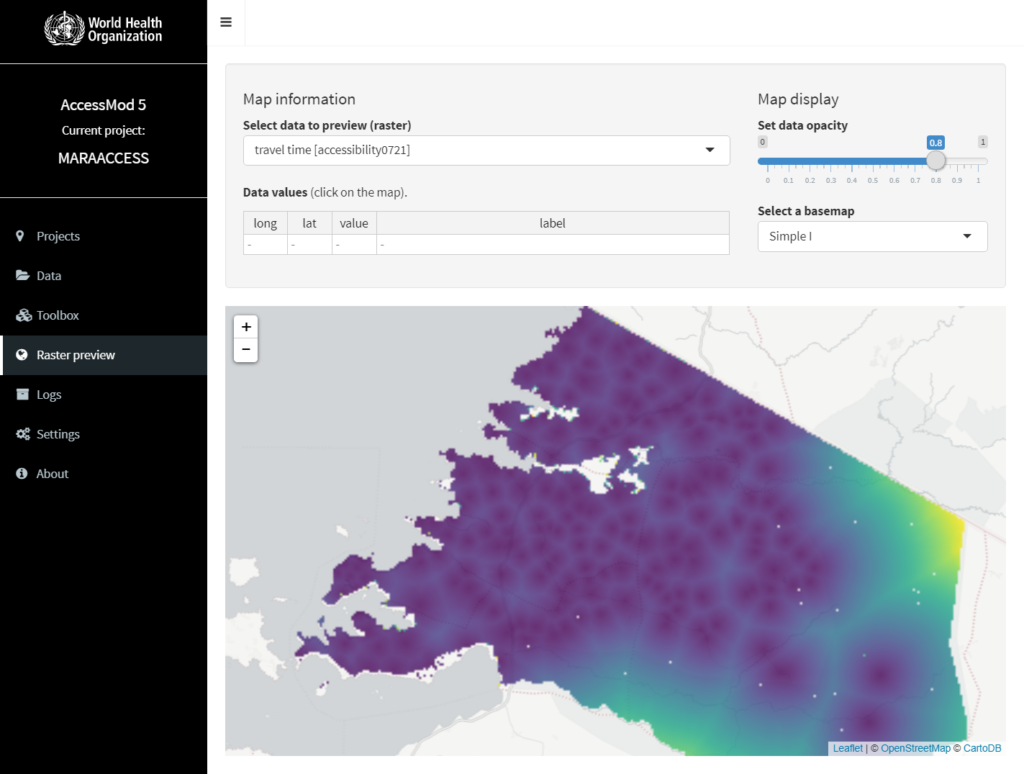Viewport: 1024px width, 774px height.
Task: Open the basemap dropdown showing Simple I
Action: (871, 236)
